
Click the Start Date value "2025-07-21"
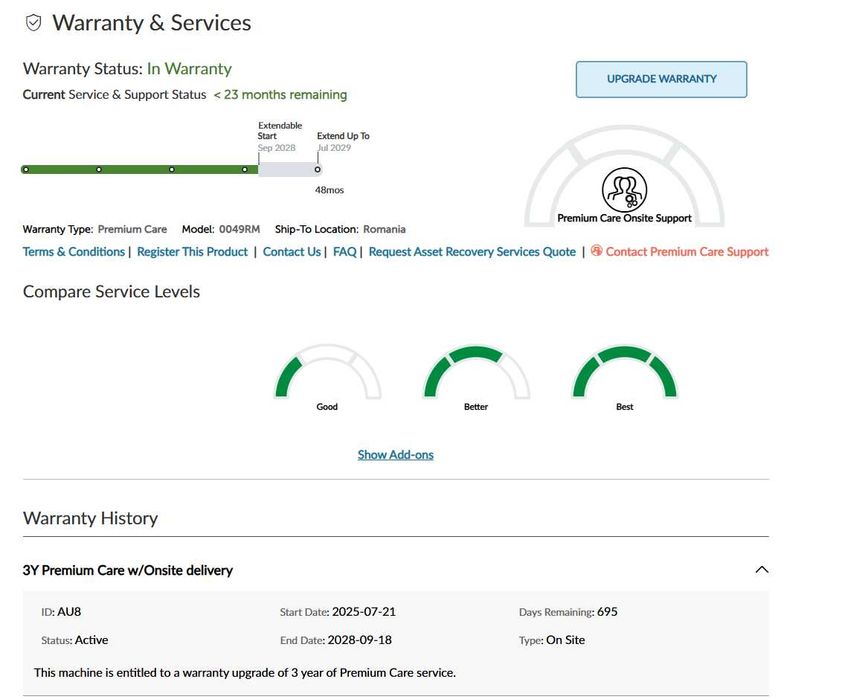click(x=364, y=611)
